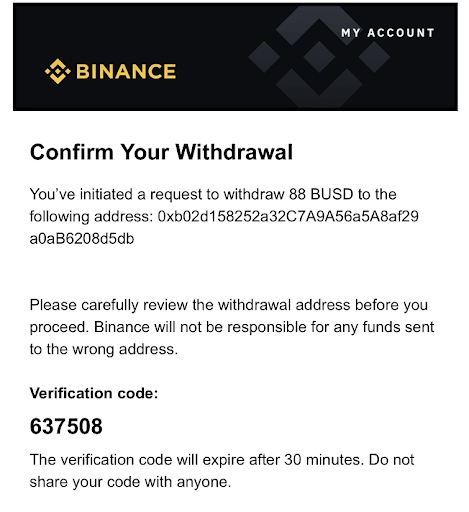
Task: Click the verification code will expire sentence
Action: (x=195, y=460)
